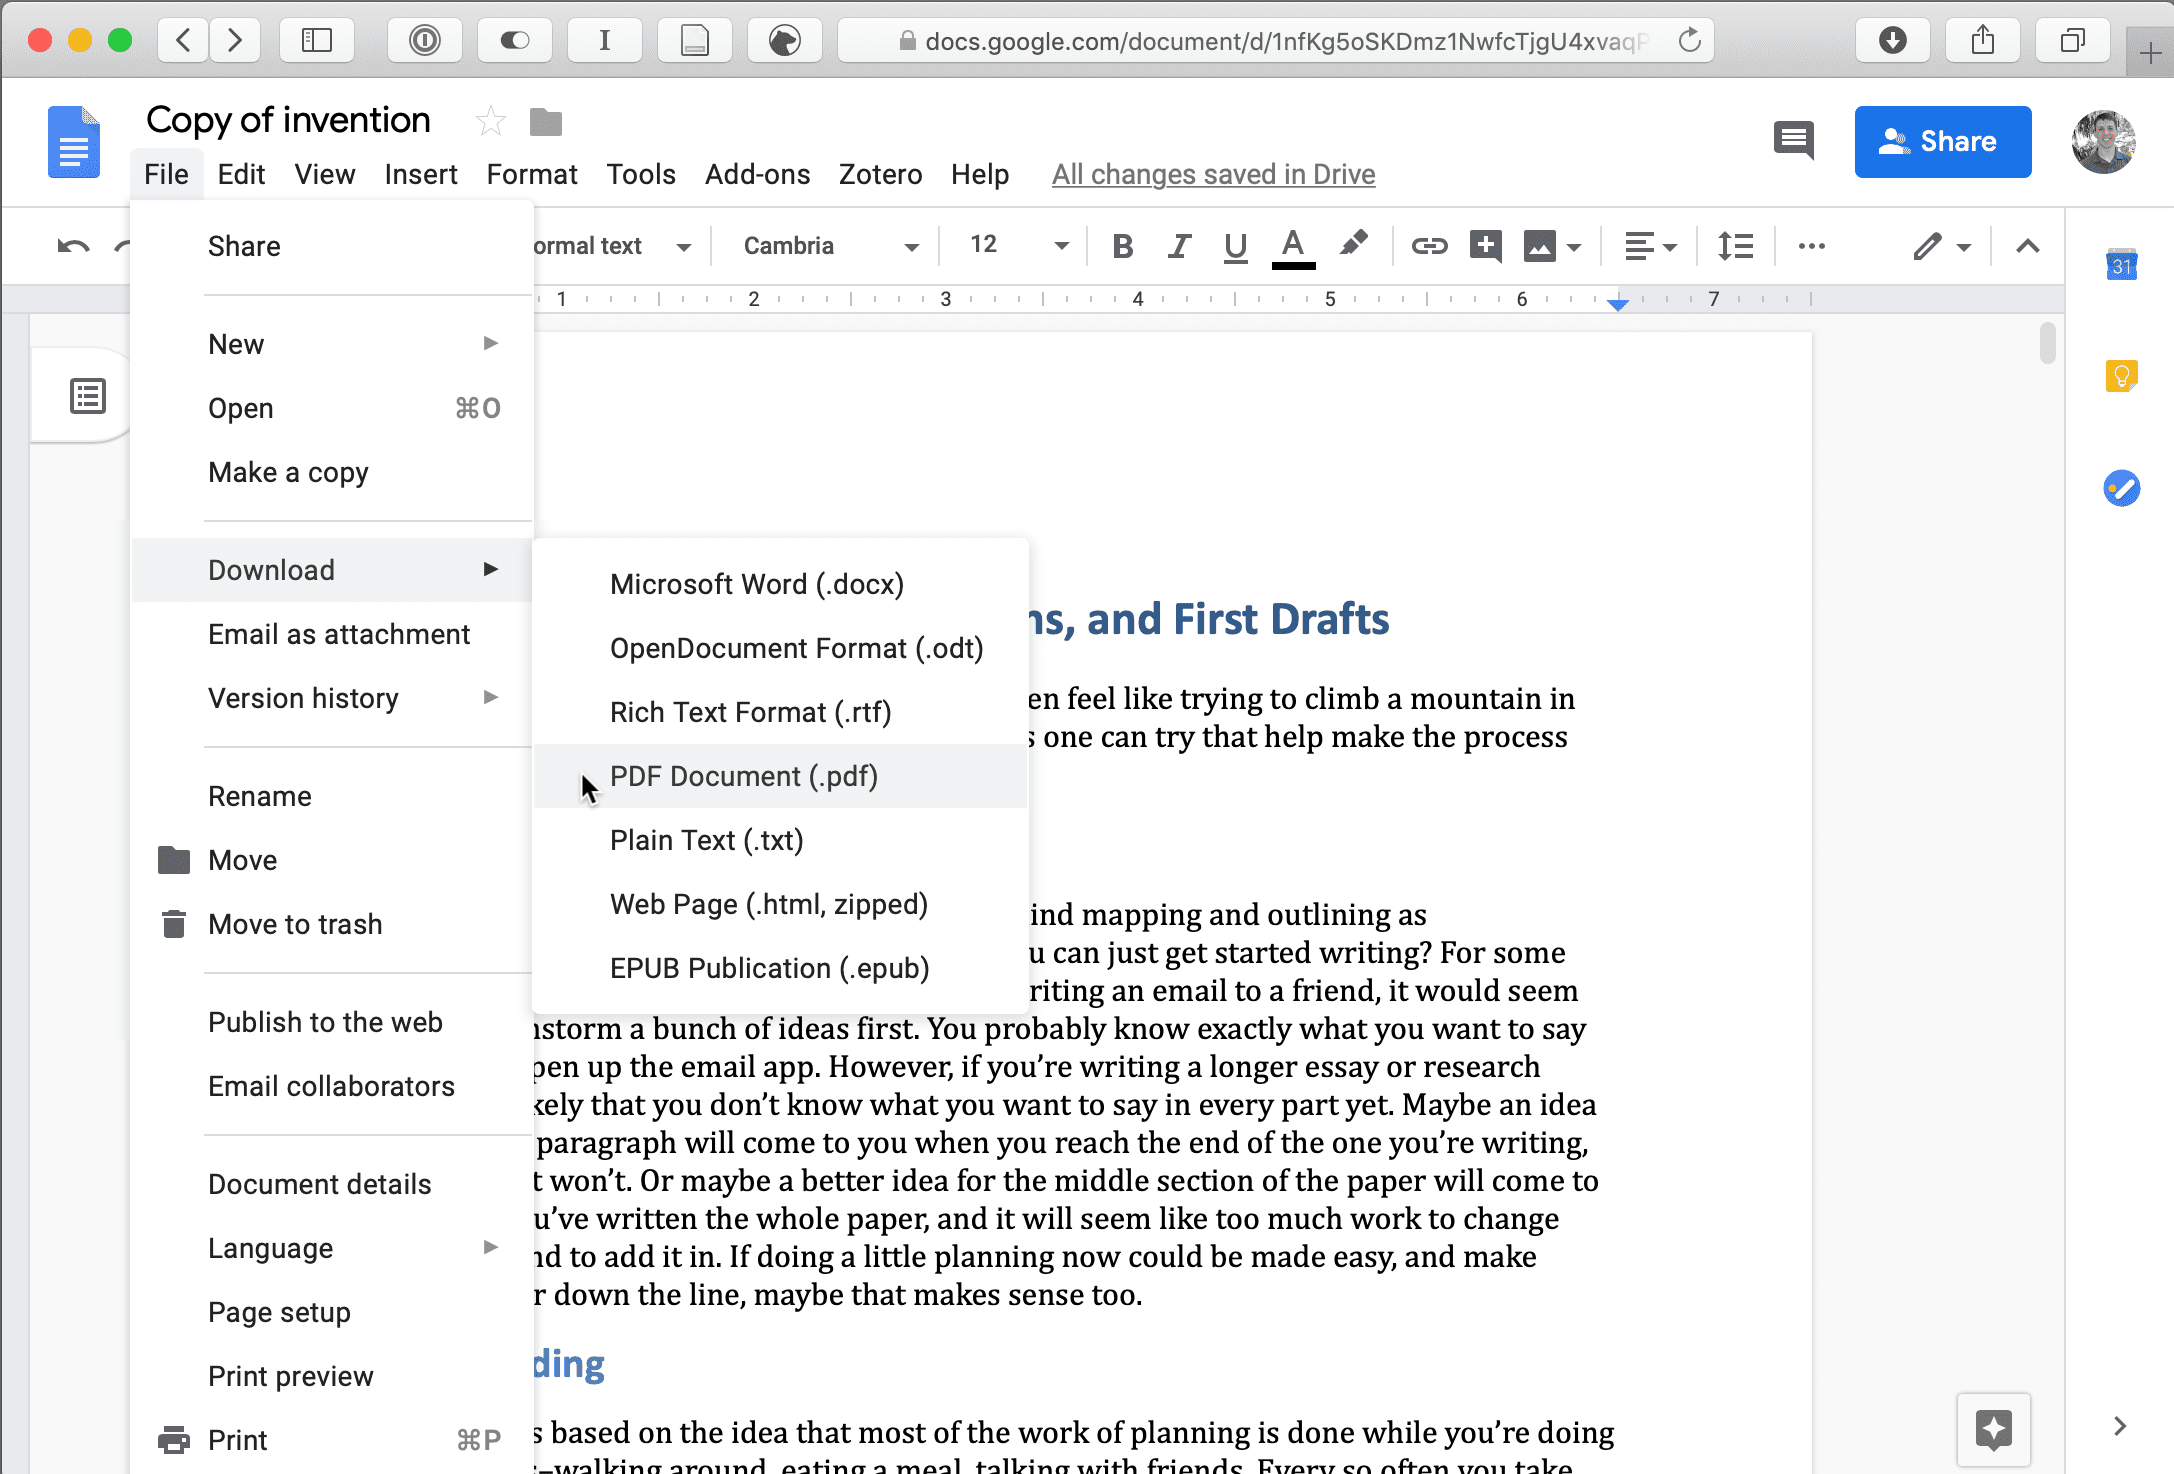
Task: Open the comment history icon
Action: (x=1794, y=141)
